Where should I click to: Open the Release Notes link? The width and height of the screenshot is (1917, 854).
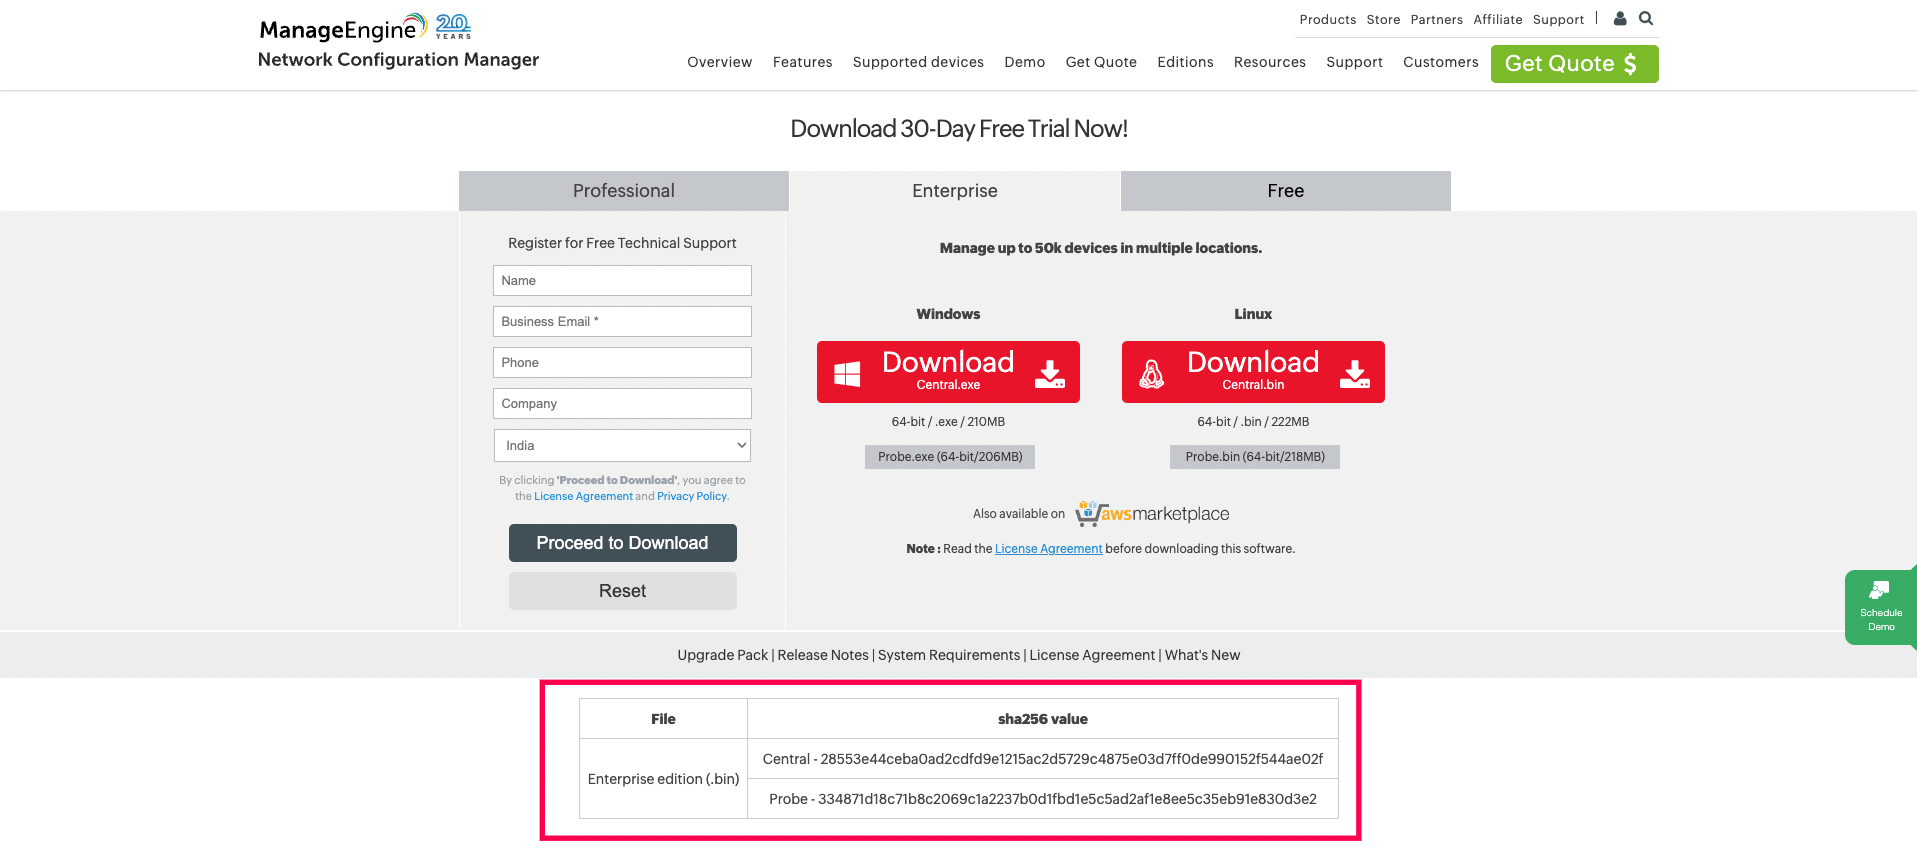pyautogui.click(x=823, y=655)
